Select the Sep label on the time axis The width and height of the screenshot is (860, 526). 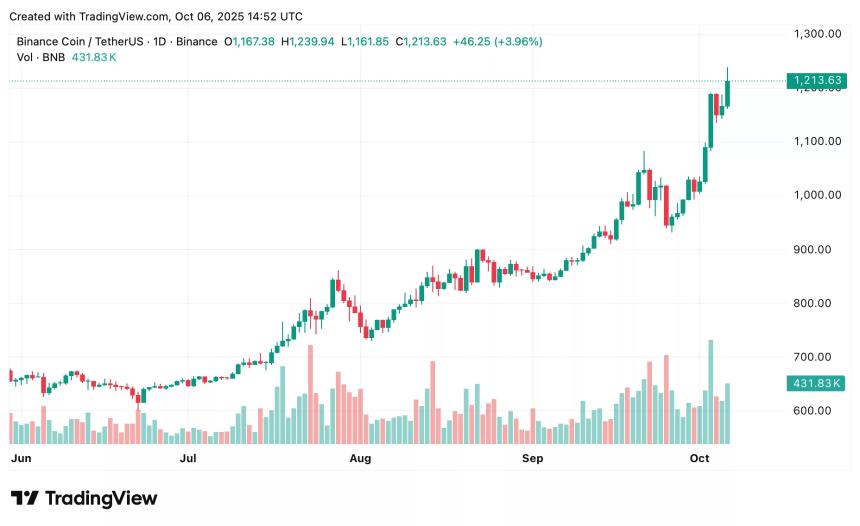(x=533, y=459)
